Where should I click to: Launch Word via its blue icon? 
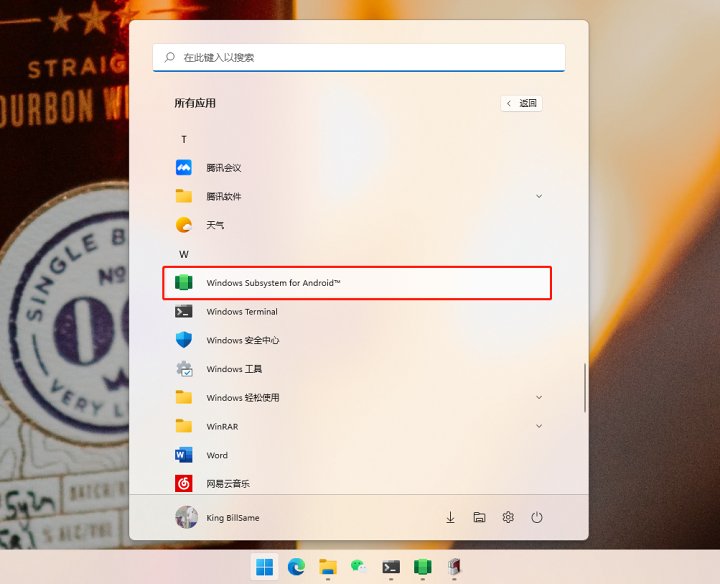click(x=184, y=455)
